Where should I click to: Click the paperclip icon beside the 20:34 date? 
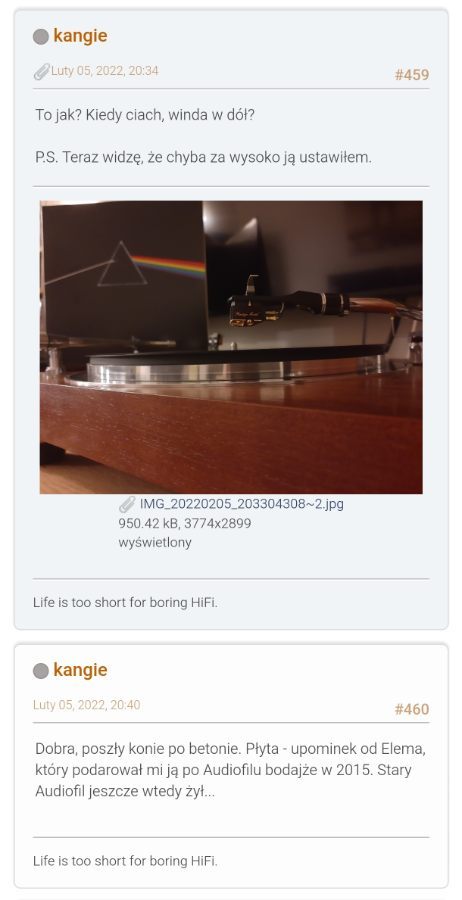point(41,71)
